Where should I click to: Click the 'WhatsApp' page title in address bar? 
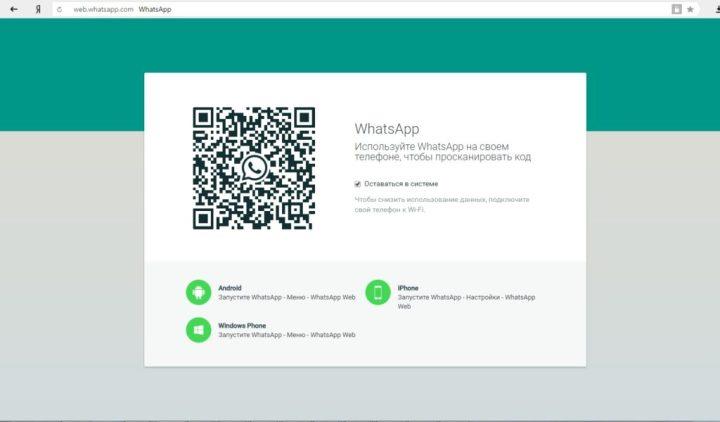click(x=153, y=9)
